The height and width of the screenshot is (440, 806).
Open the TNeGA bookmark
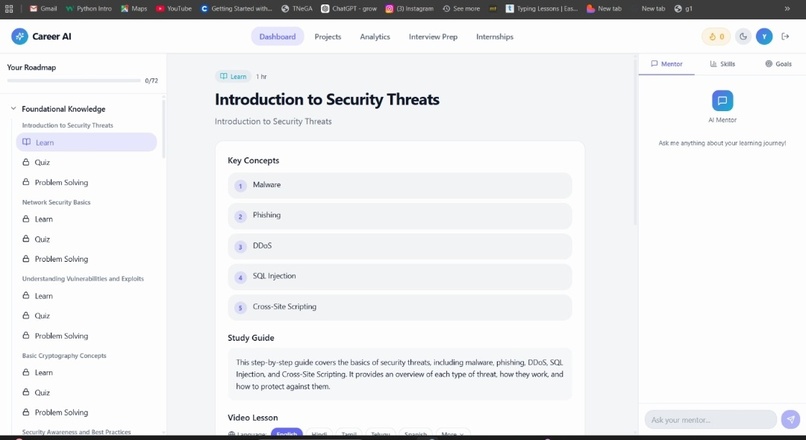(297, 8)
